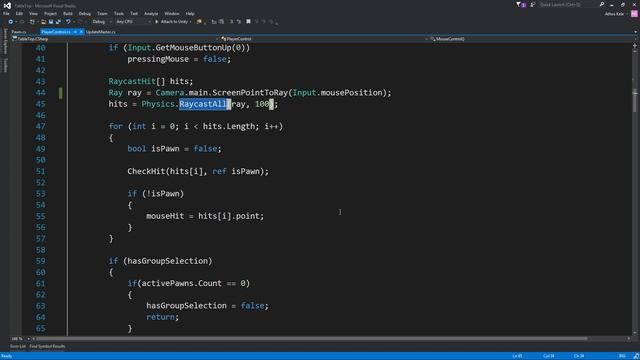Click the Save All toolbar icon
Screen dimensions: 640x360
coord(58,22)
